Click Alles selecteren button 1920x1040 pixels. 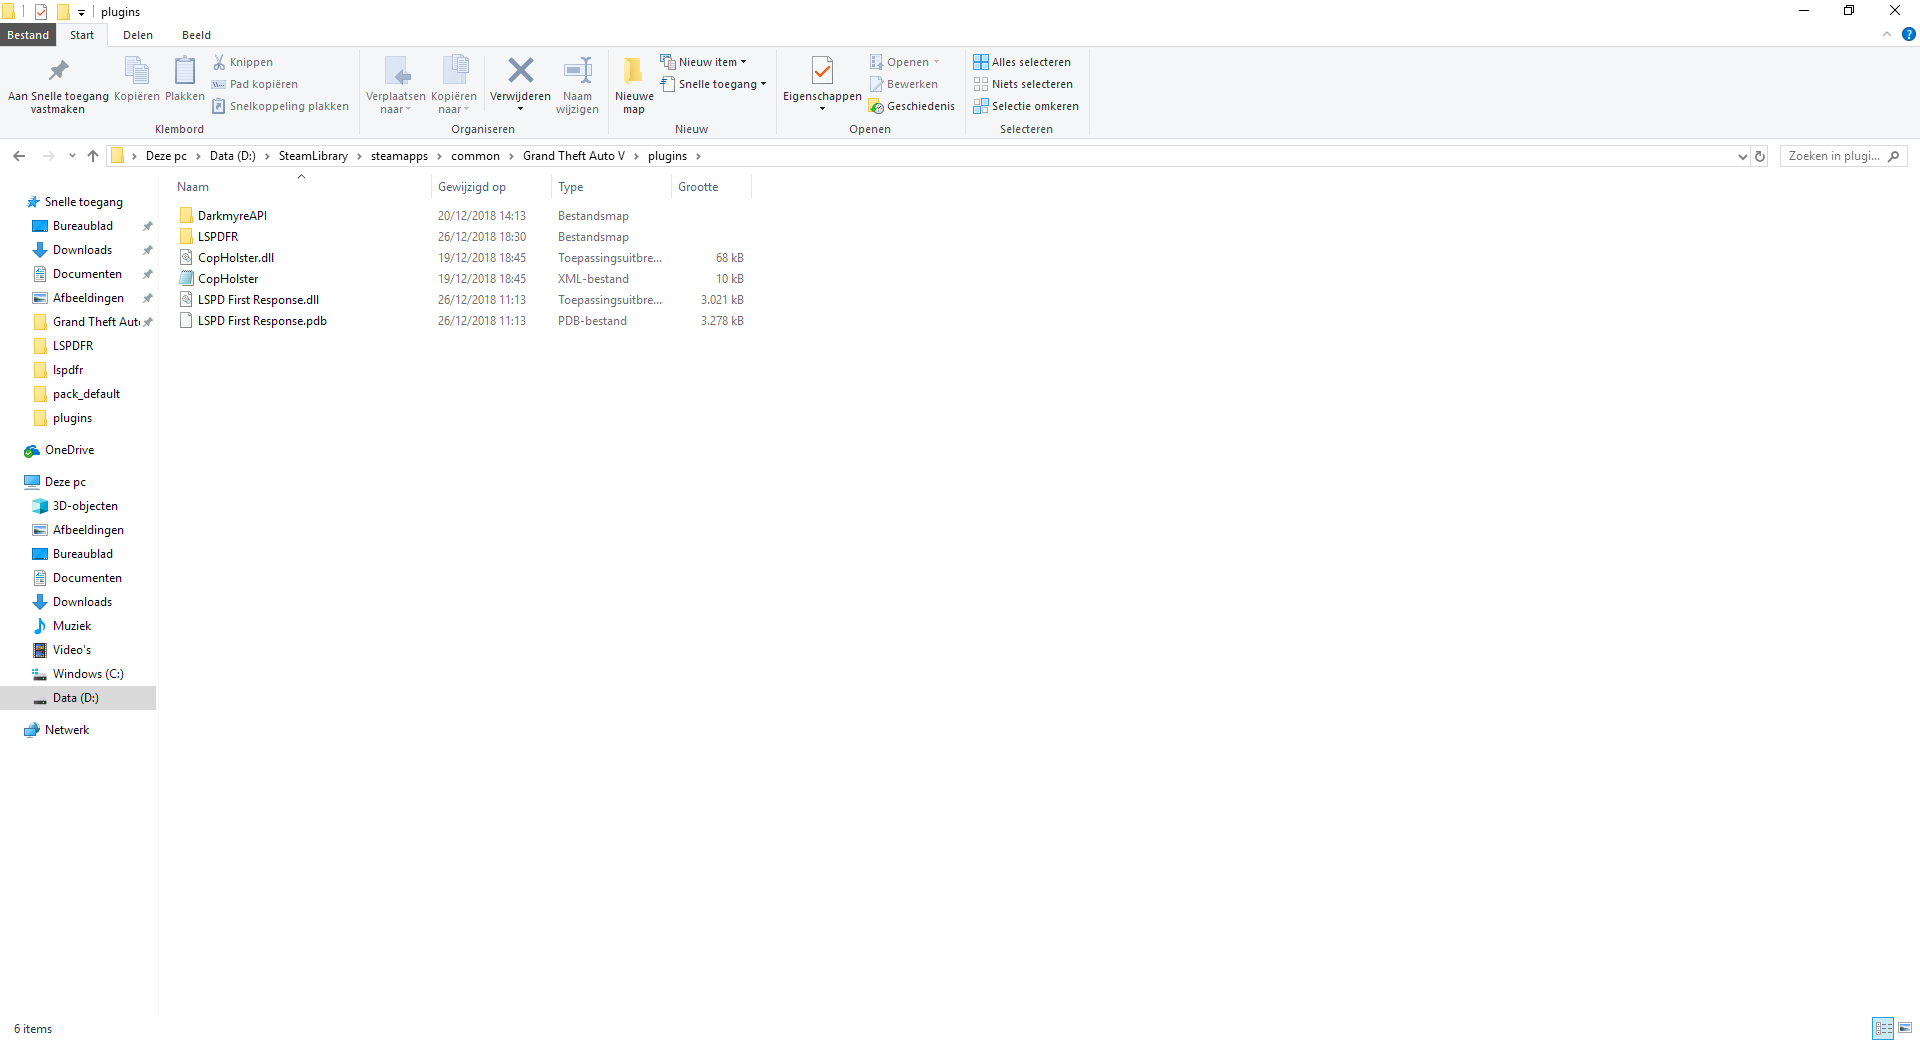point(1022,62)
